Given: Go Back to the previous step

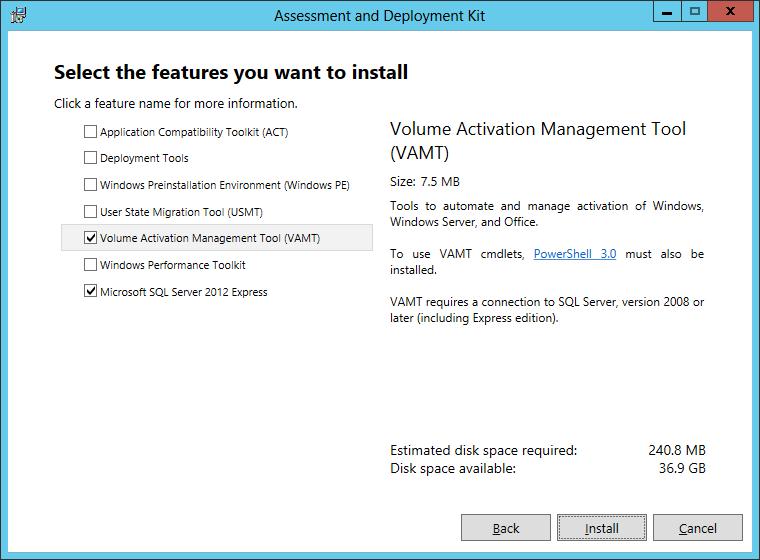Looking at the screenshot, I should click(506, 528).
